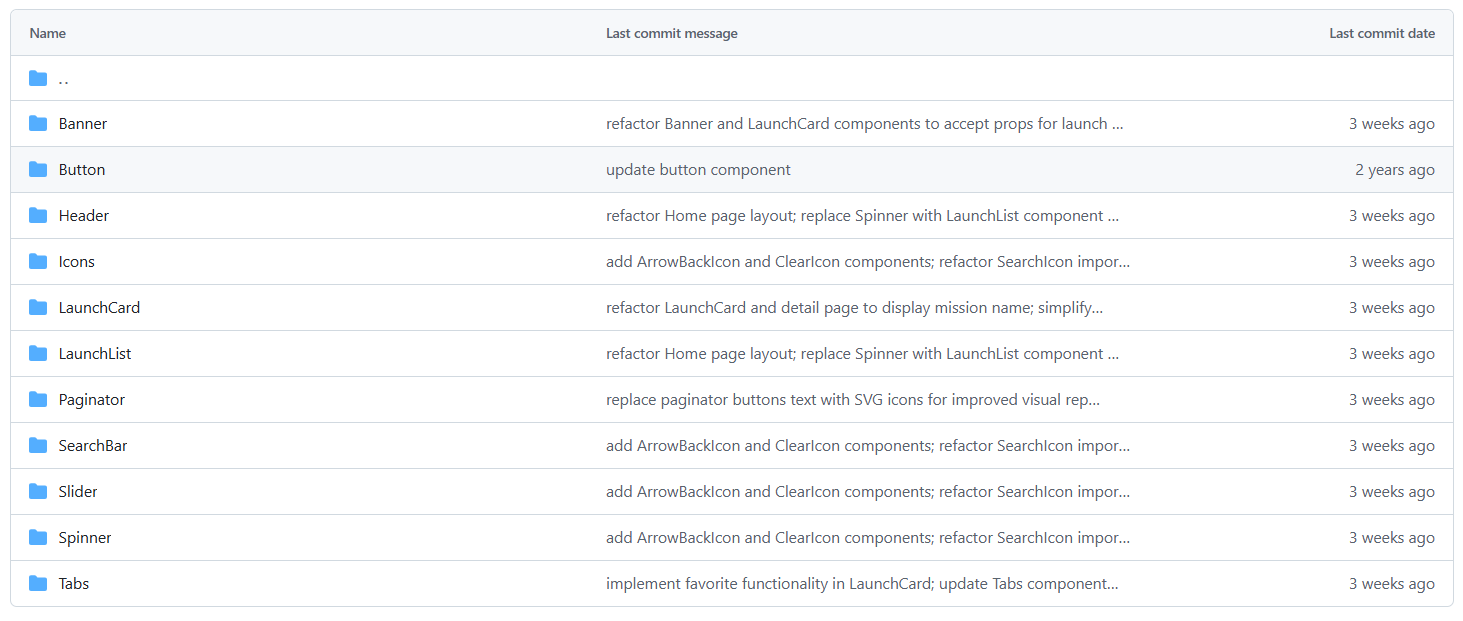Click the folder icon beside Spinner

[x=38, y=538]
